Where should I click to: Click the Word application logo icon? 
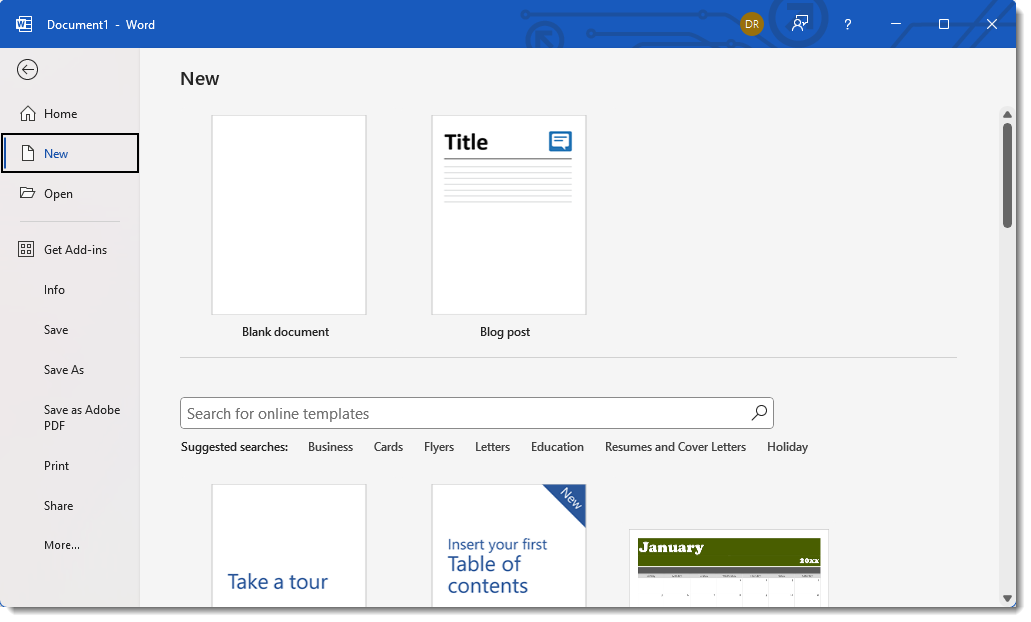[x=24, y=24]
